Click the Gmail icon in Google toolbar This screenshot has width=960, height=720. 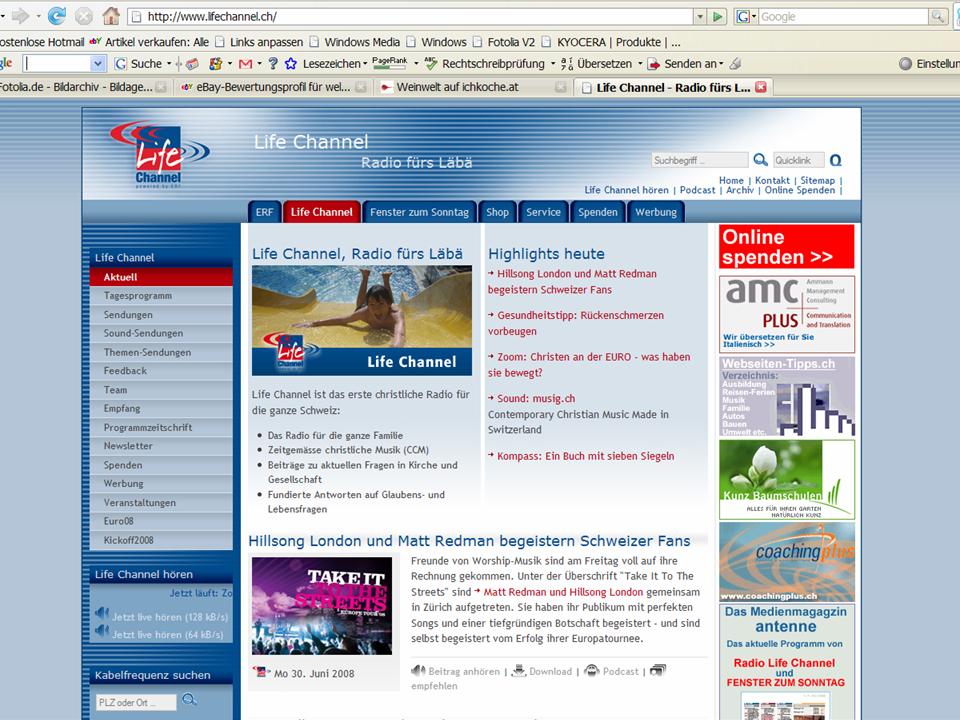[x=245, y=63]
